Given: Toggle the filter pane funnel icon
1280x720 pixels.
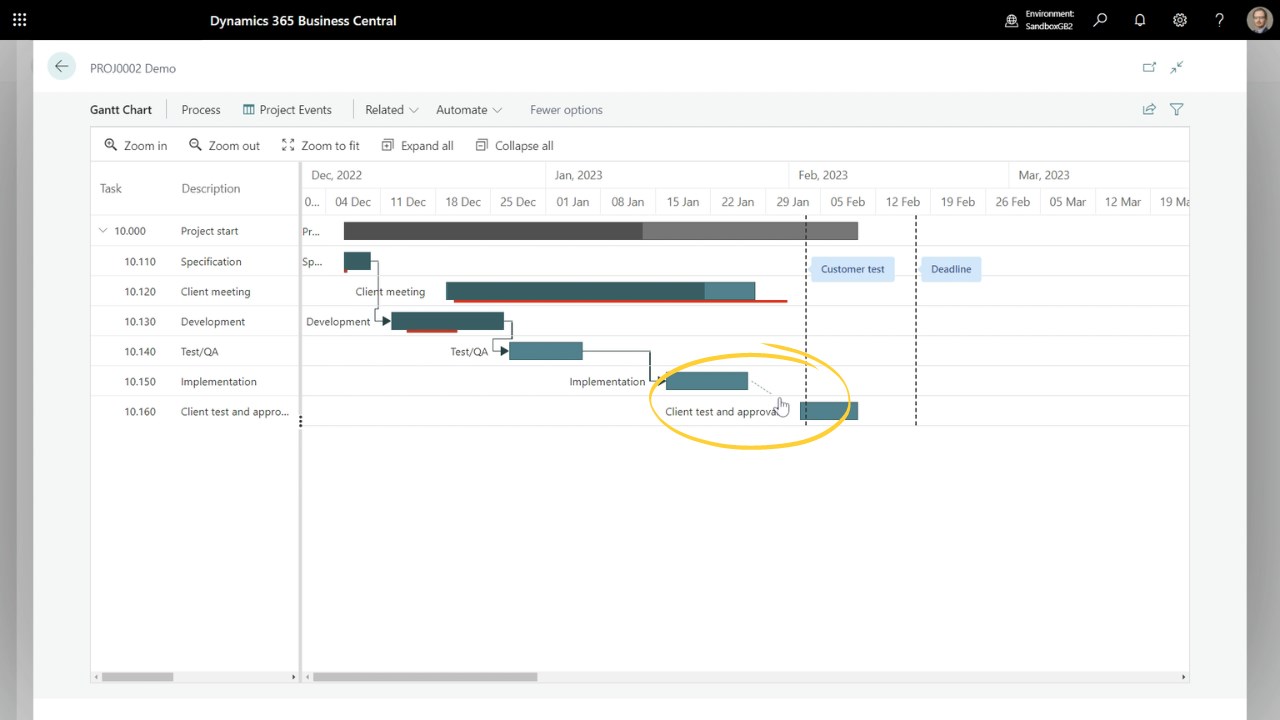Looking at the screenshot, I should point(1177,110).
